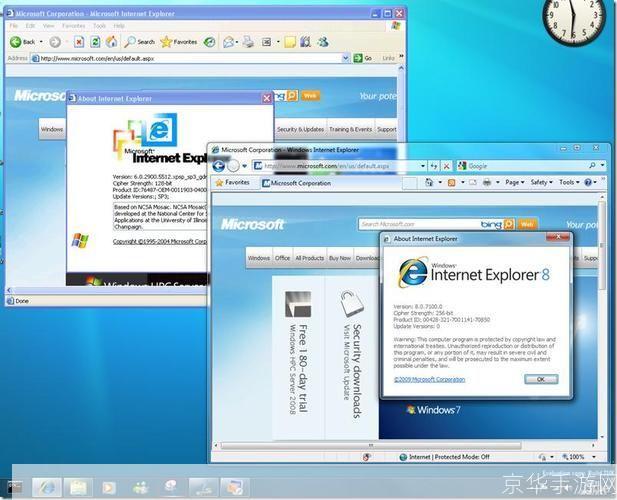Open the View menu in IE6

(48, 26)
